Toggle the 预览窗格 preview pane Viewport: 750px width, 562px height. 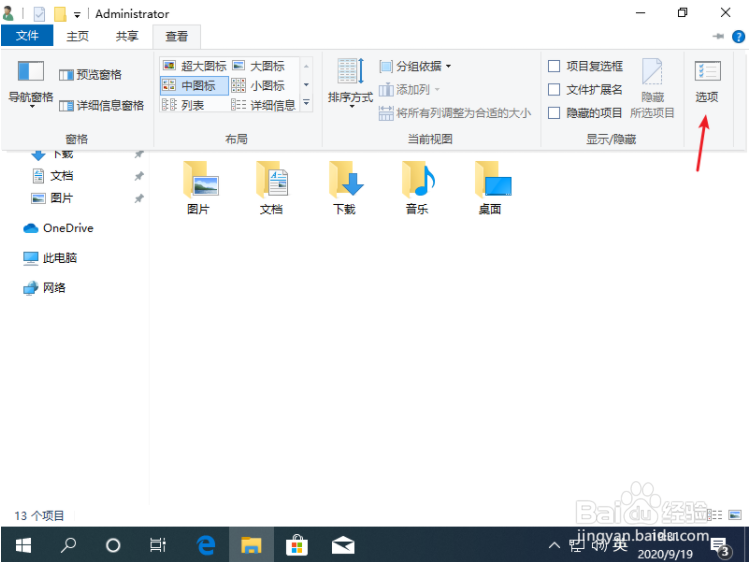[x=90, y=75]
